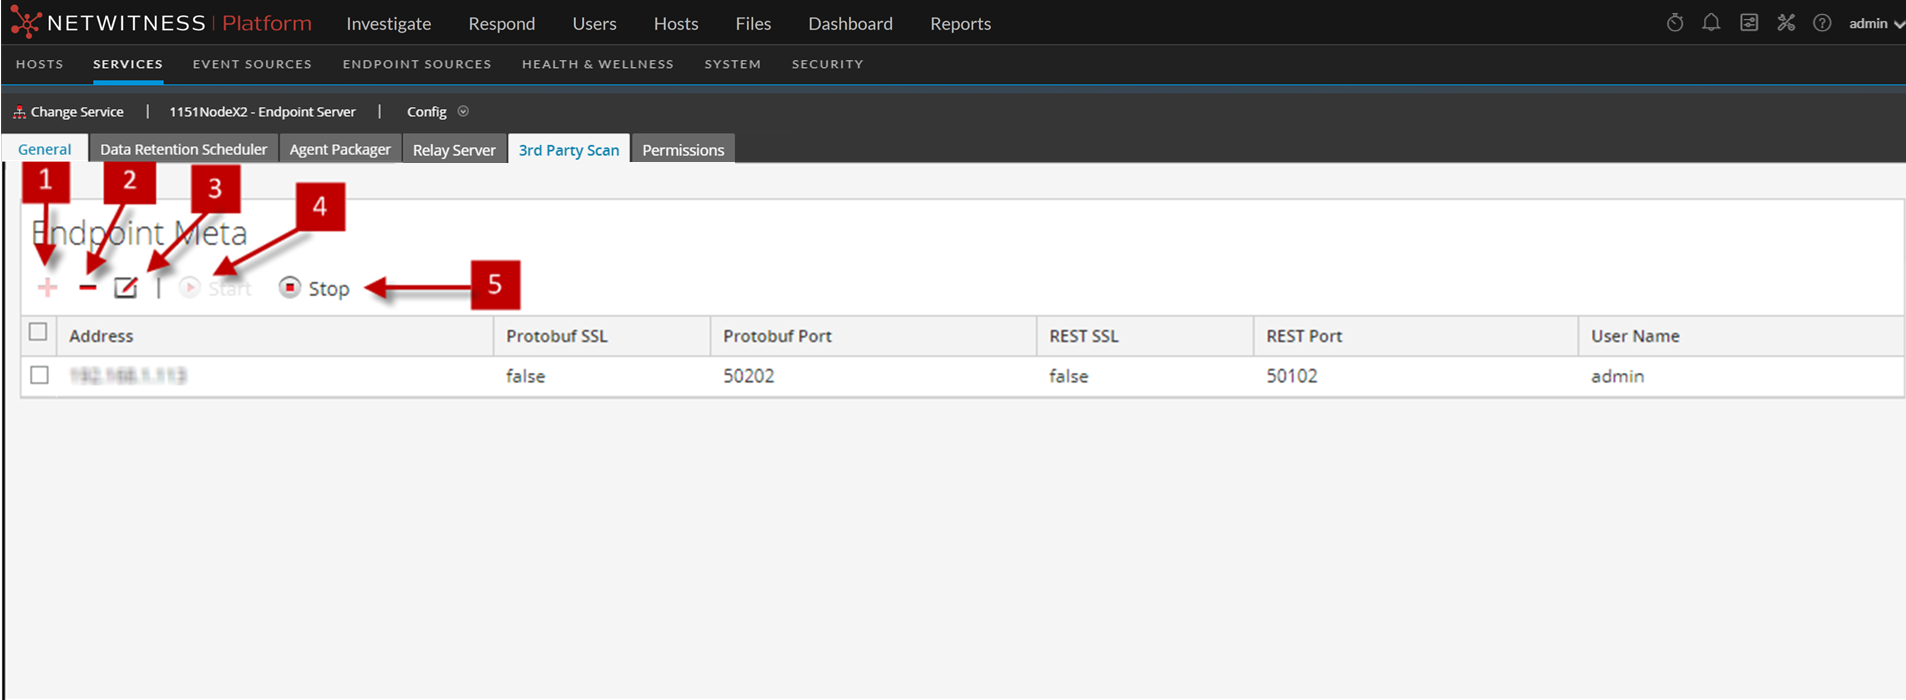Switch to Data Retention Scheduler tab

click(183, 149)
